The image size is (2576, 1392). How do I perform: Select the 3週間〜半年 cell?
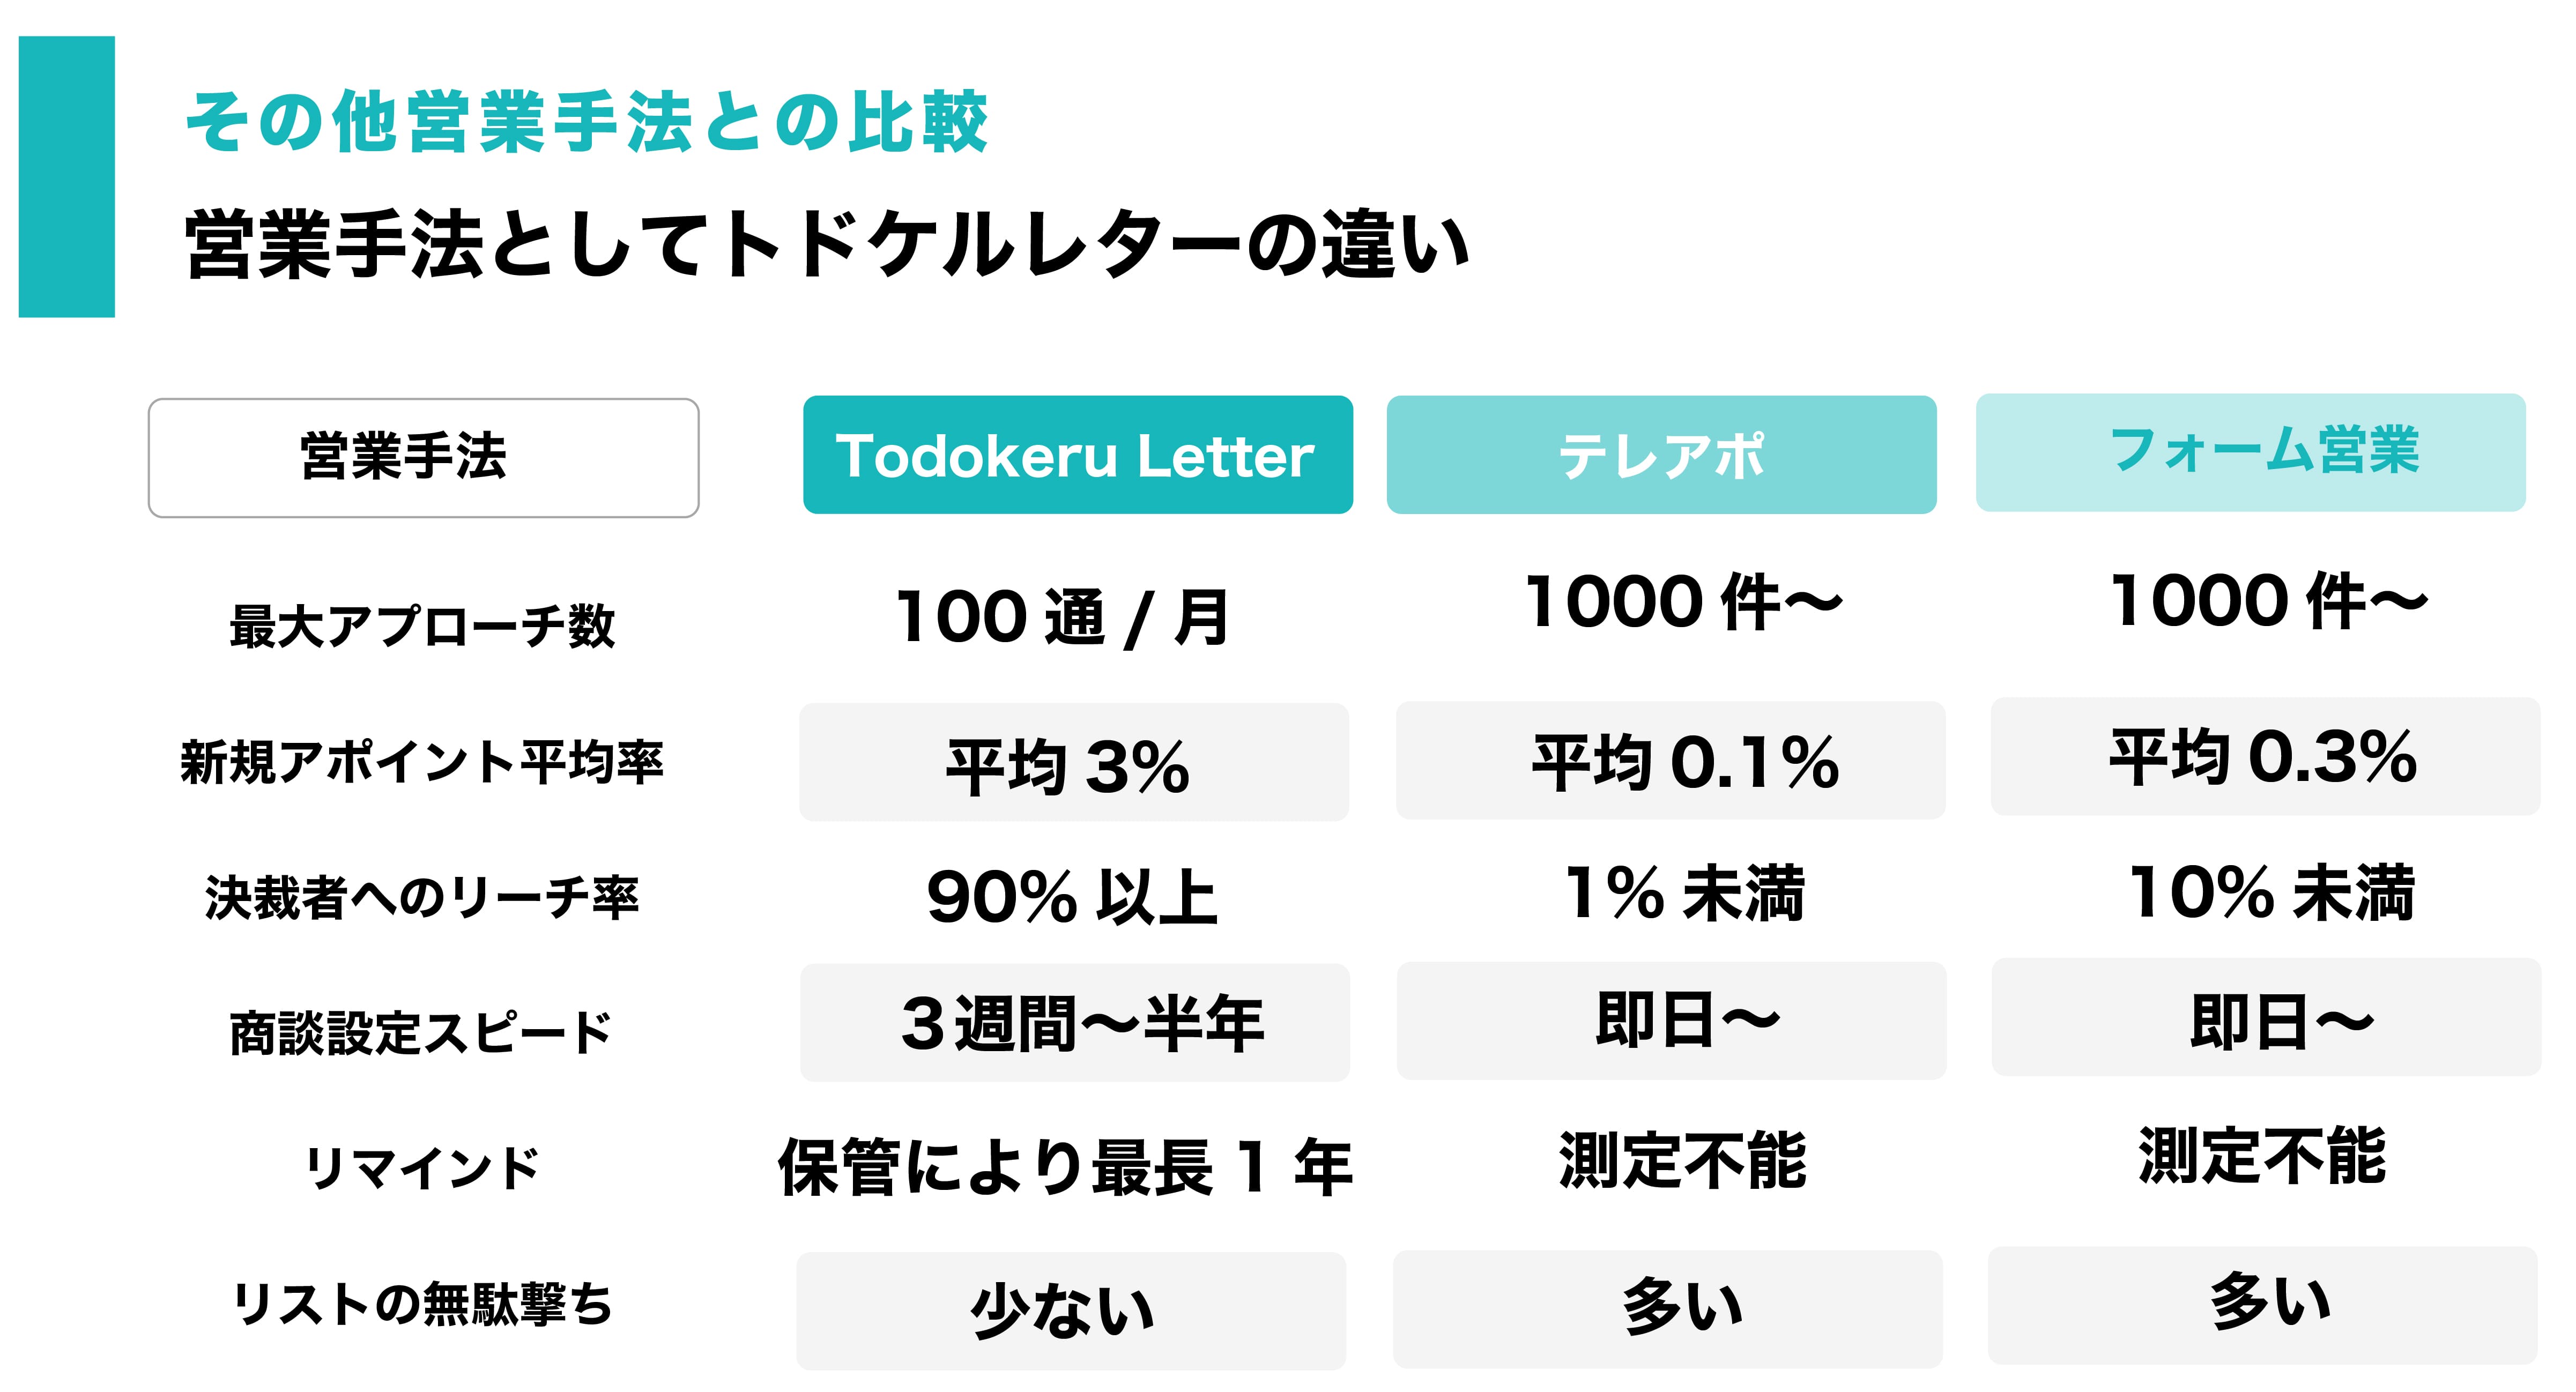(x=1074, y=1022)
